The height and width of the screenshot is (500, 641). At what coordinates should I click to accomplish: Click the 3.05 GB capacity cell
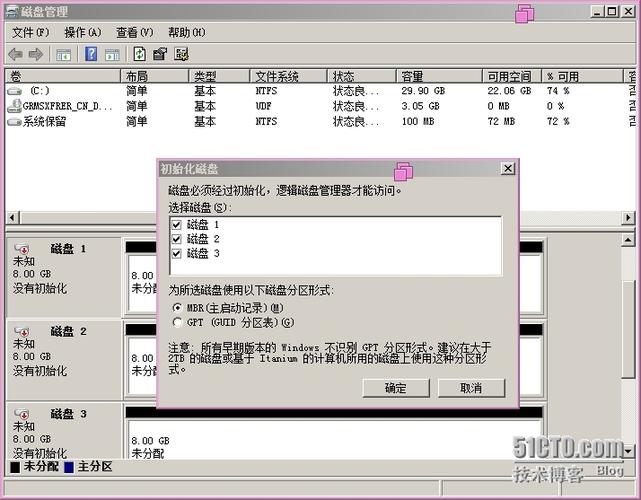tap(420, 106)
